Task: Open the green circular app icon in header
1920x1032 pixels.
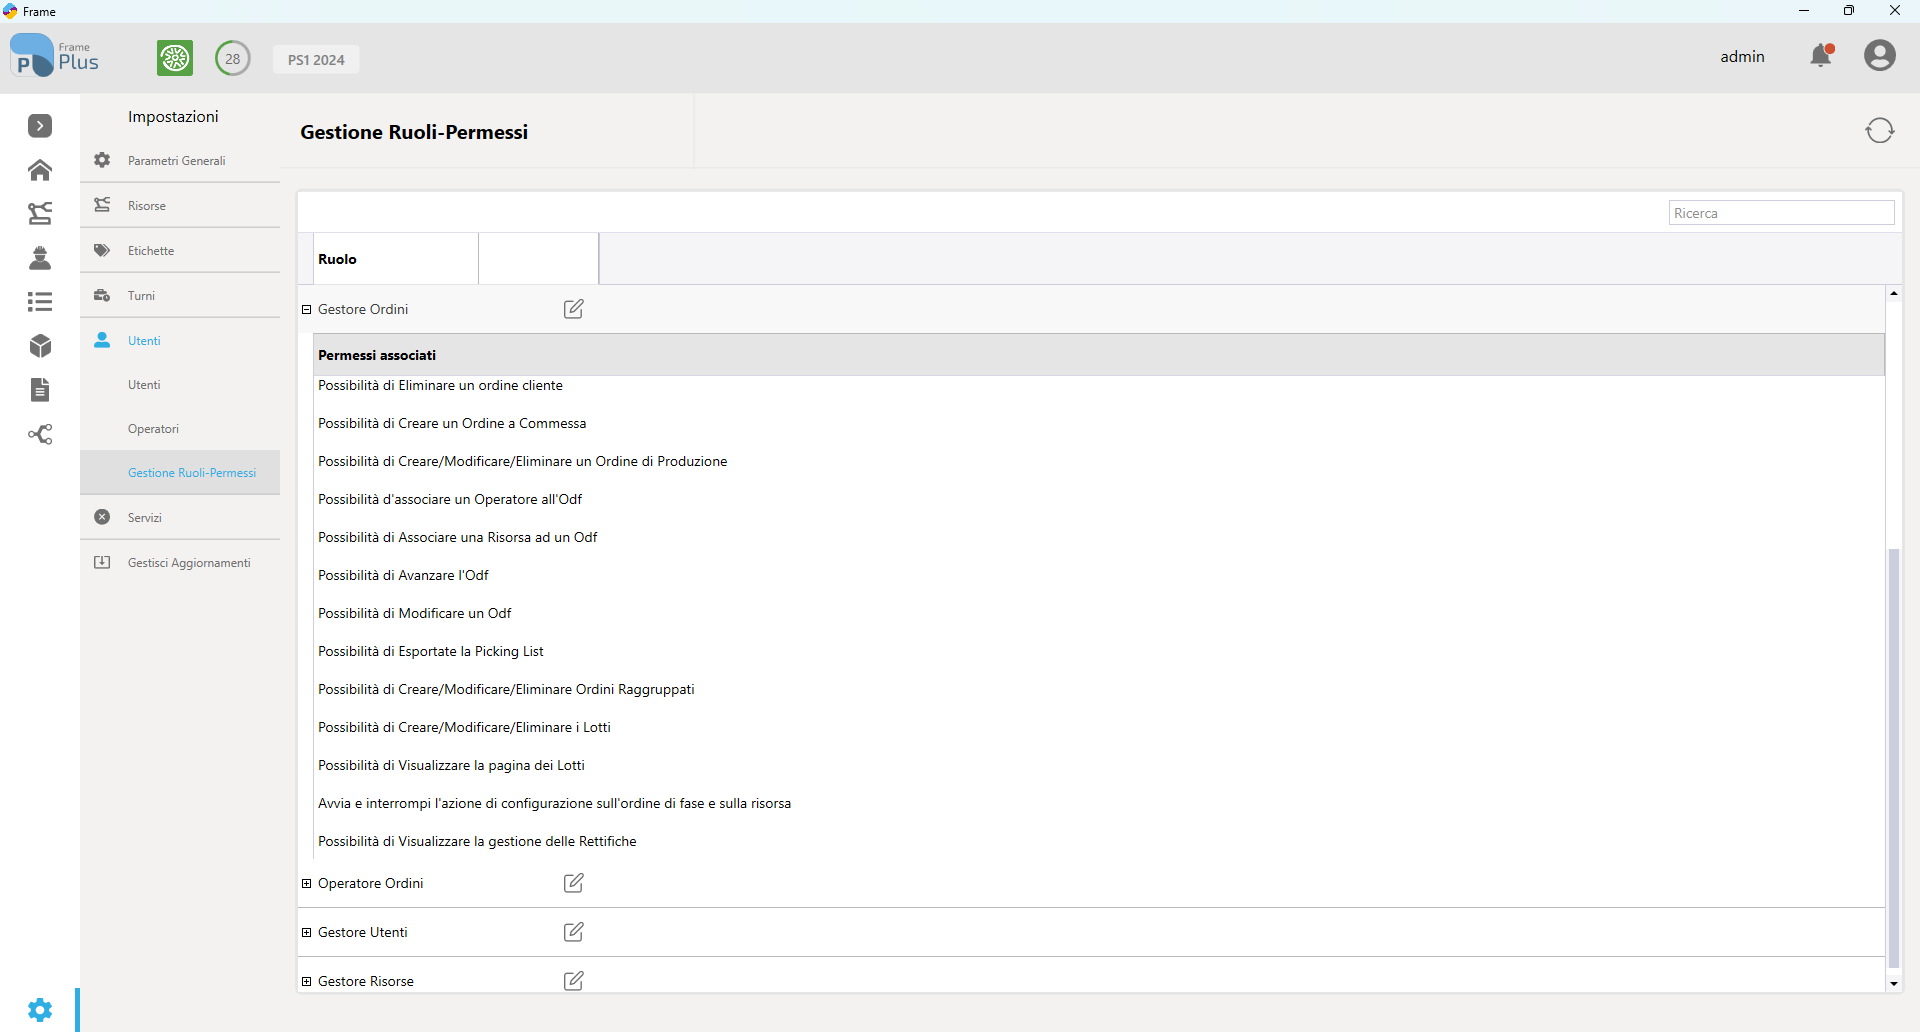Action: coord(175,58)
